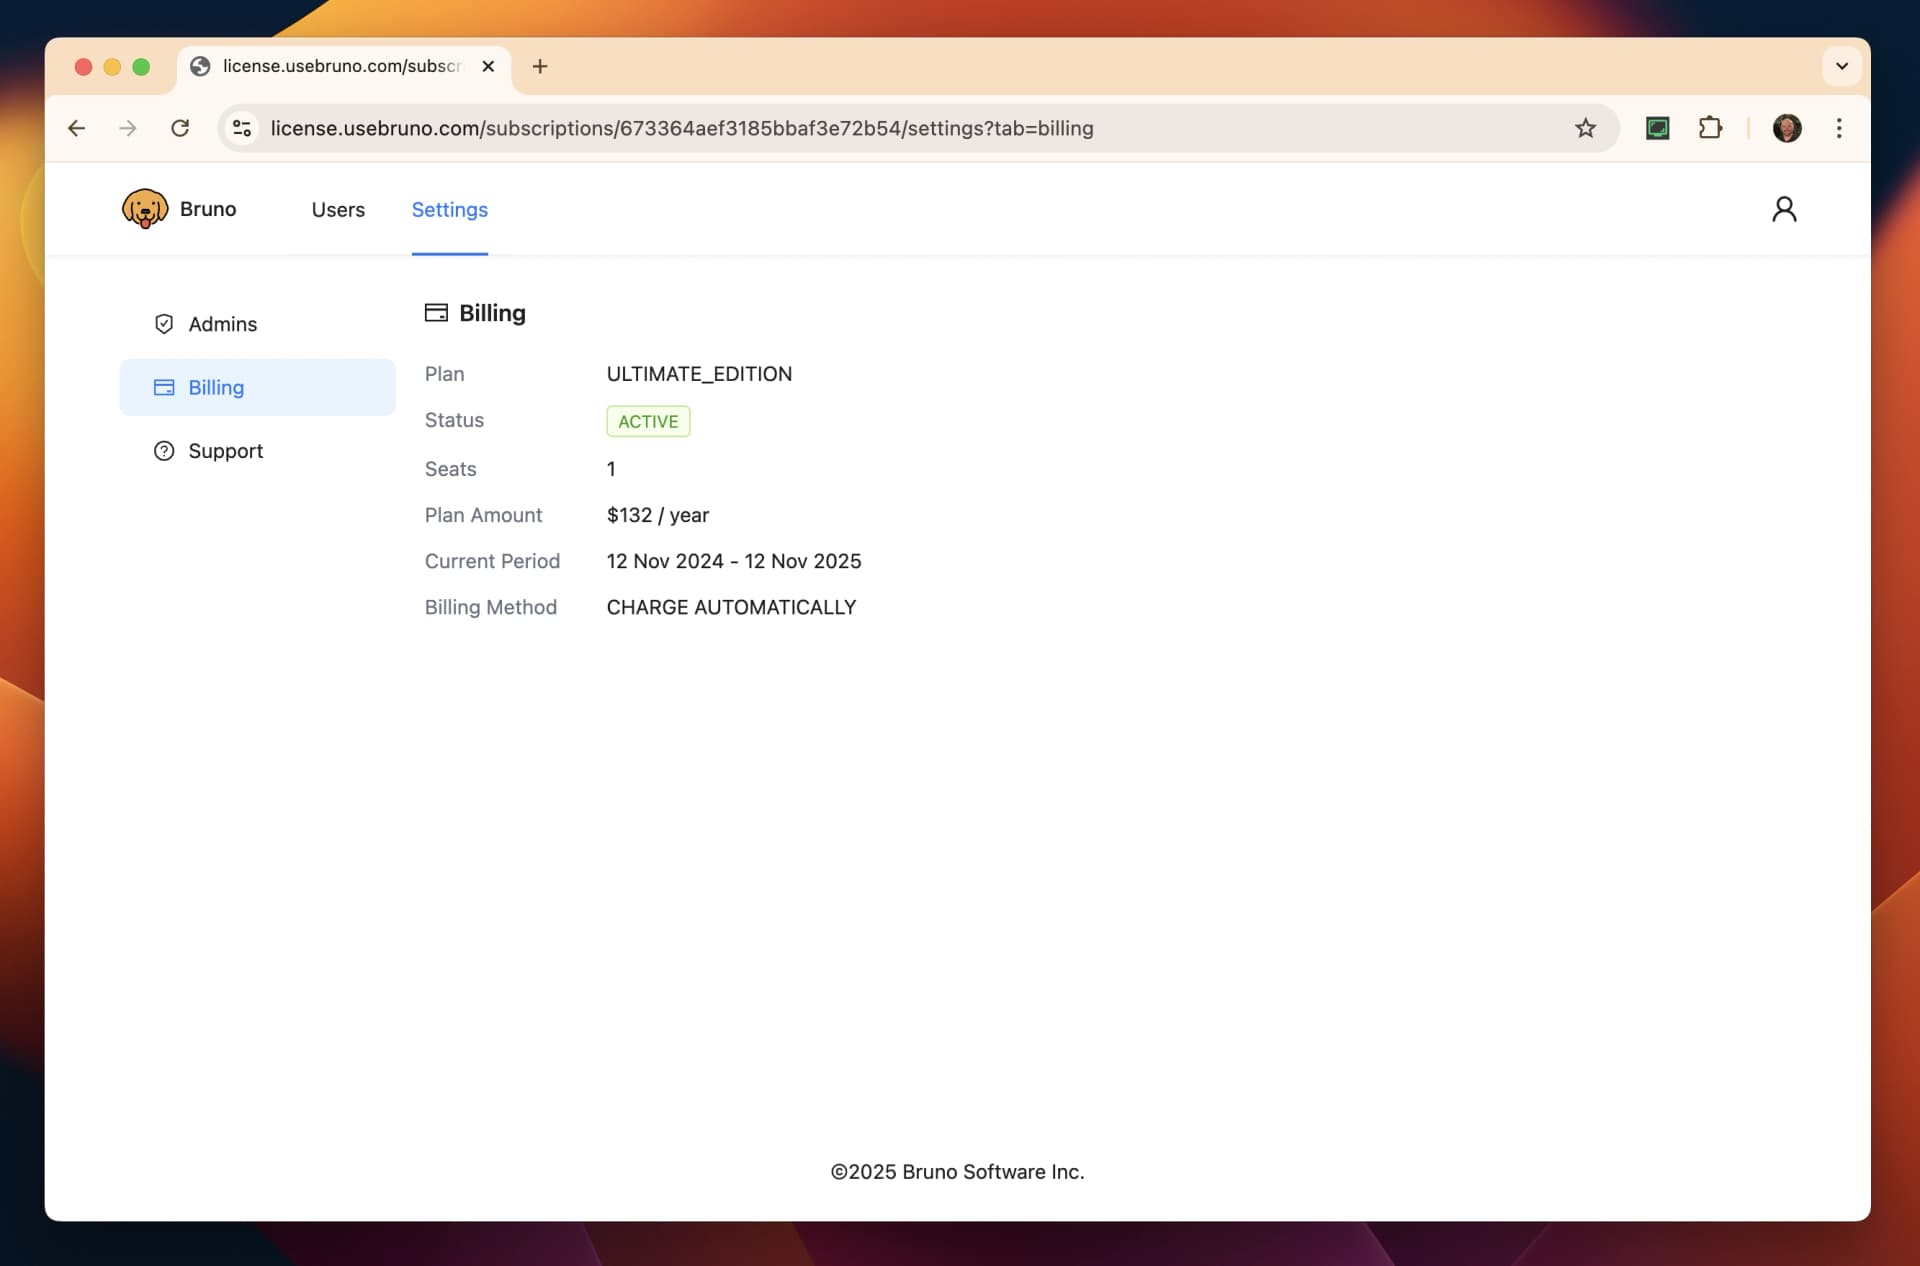Click the Admins menu item
The image size is (1920, 1266).
pyautogui.click(x=222, y=322)
